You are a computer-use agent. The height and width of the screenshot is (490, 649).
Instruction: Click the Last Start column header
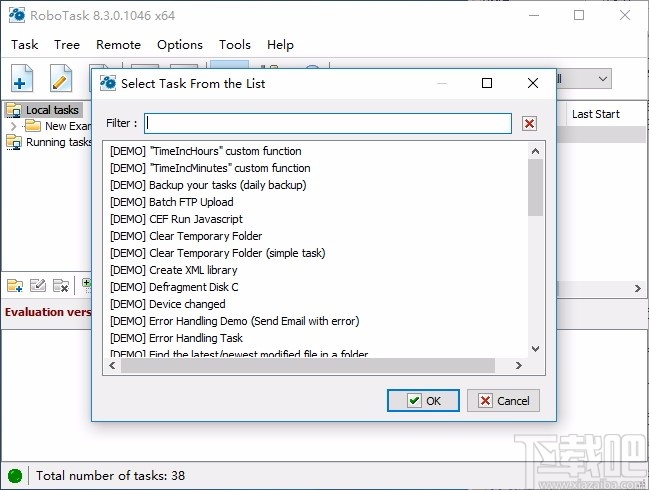pyautogui.click(x=596, y=114)
